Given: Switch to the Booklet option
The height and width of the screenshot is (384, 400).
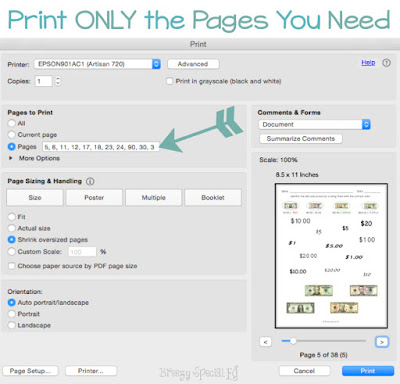Looking at the screenshot, I should (x=213, y=197).
